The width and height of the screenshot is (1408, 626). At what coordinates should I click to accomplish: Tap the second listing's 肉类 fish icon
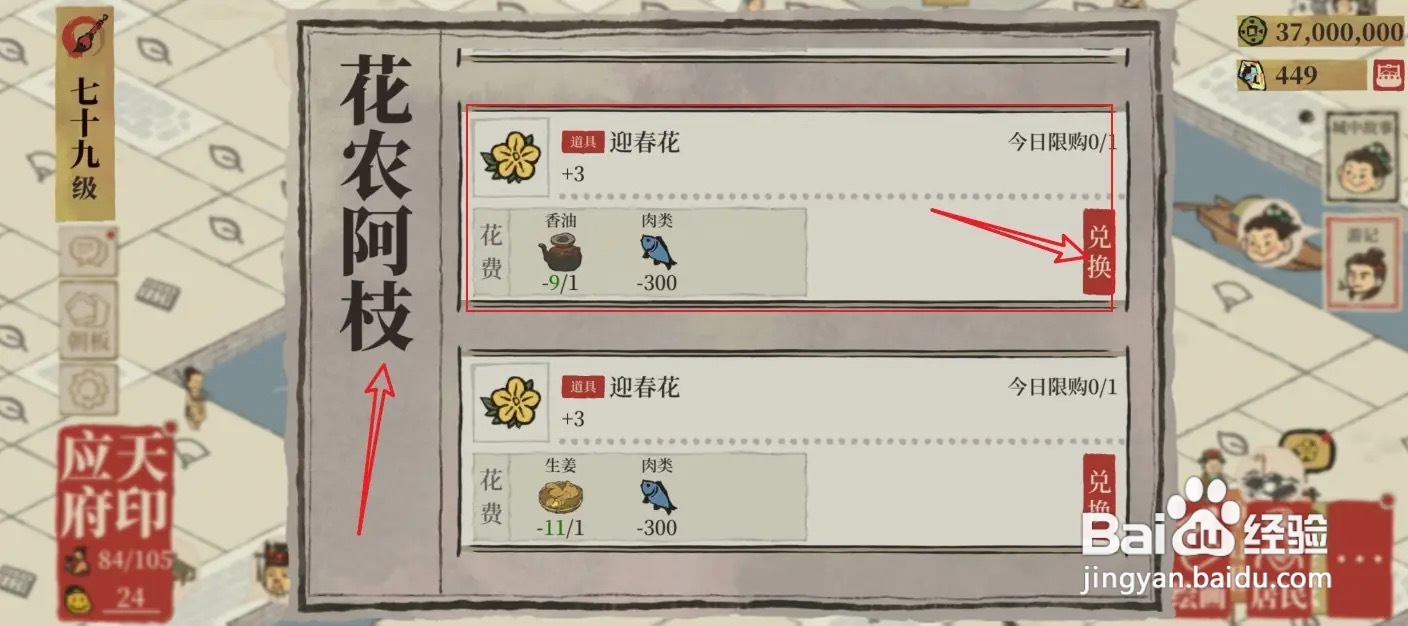[x=657, y=496]
